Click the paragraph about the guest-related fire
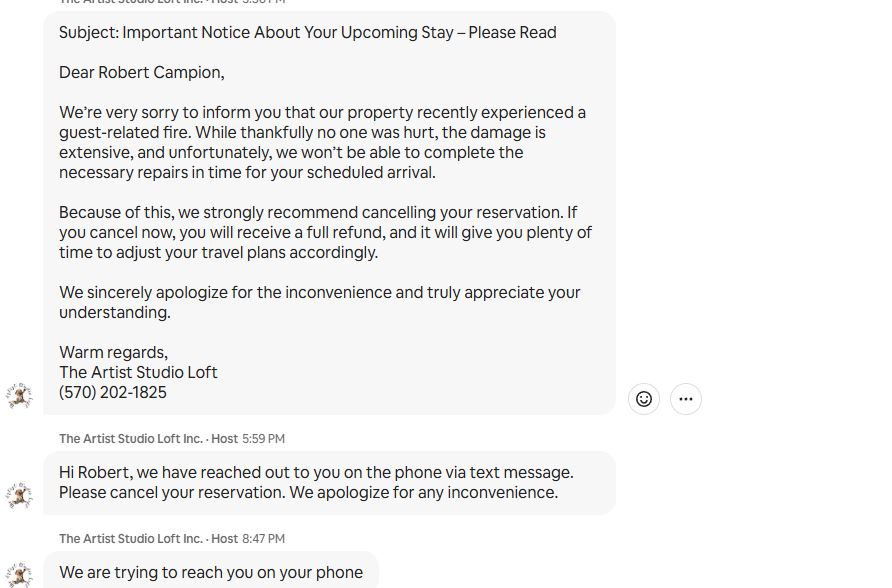892x588 pixels. 322,142
